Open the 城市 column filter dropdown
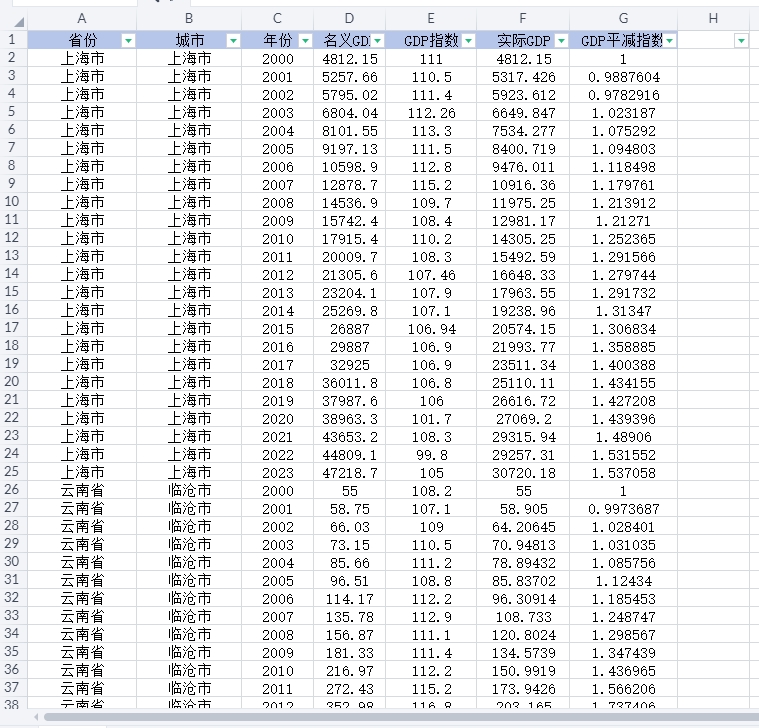Image resolution: width=759 pixels, height=728 pixels. 233,41
